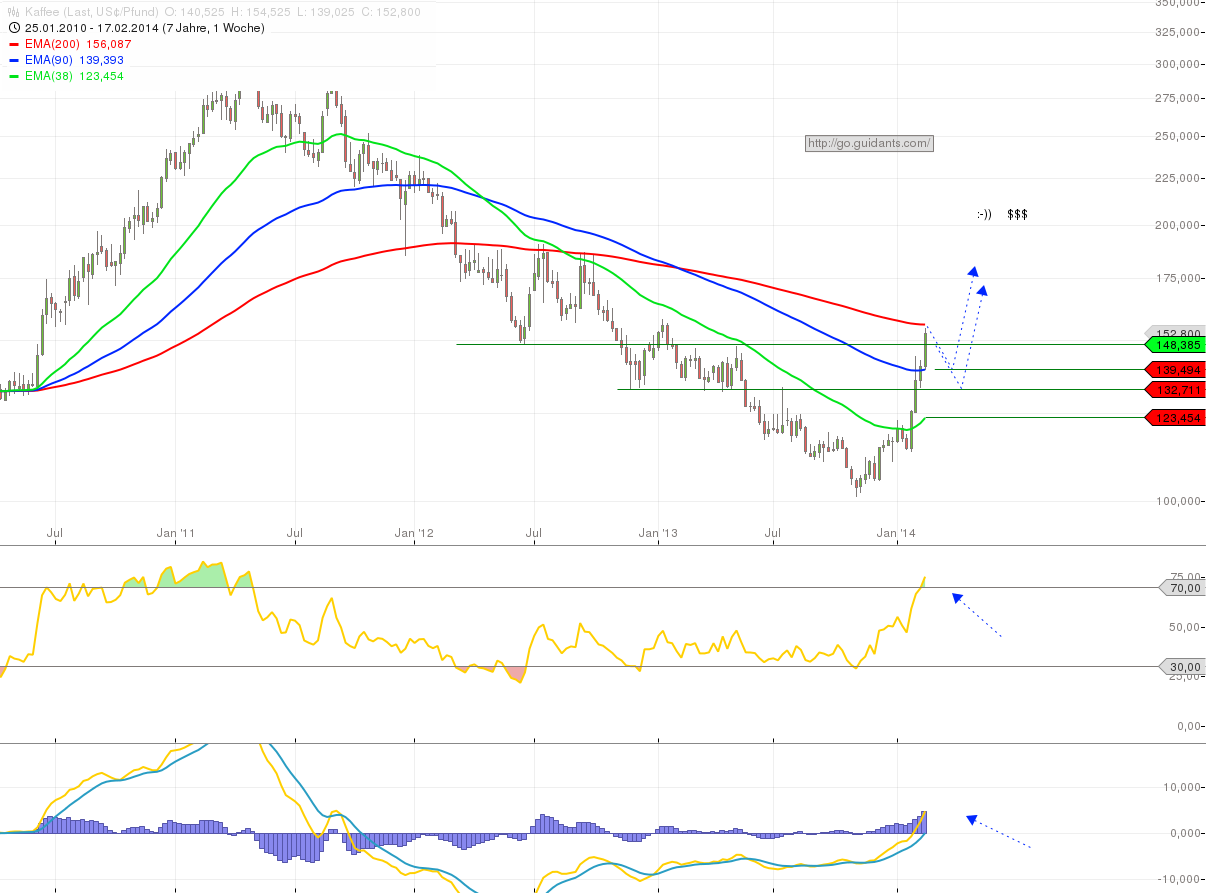Click the blue arrow annotation beside RSI panel
The width and height of the screenshot is (1206, 893).
tap(976, 615)
